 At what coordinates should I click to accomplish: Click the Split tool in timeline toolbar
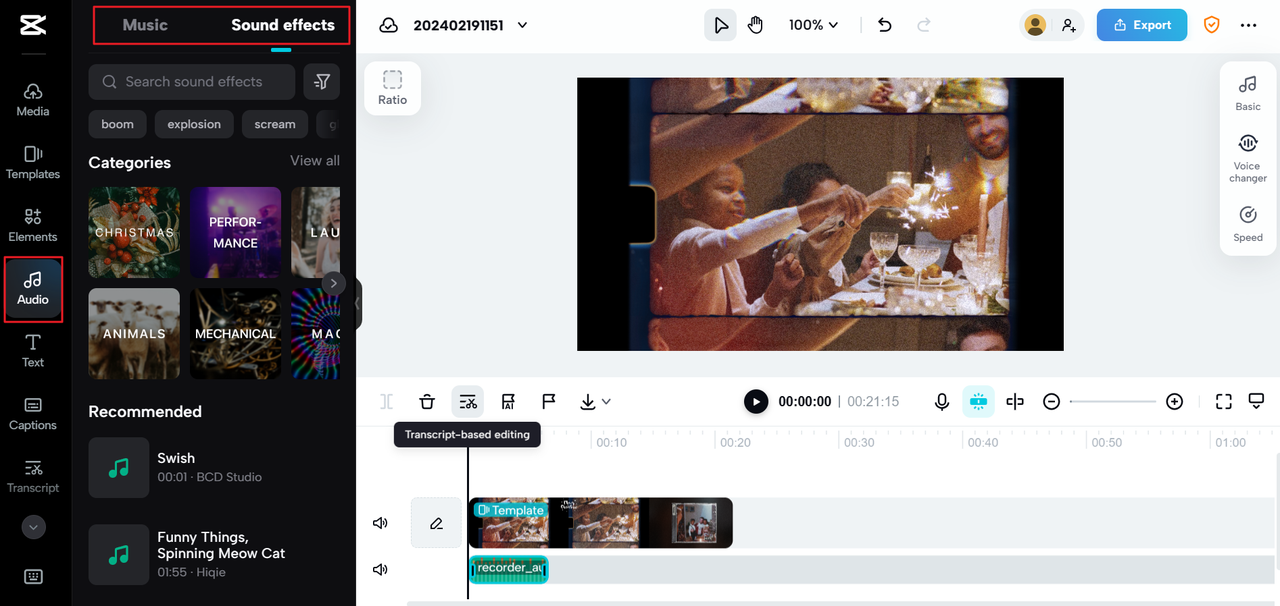[386, 402]
